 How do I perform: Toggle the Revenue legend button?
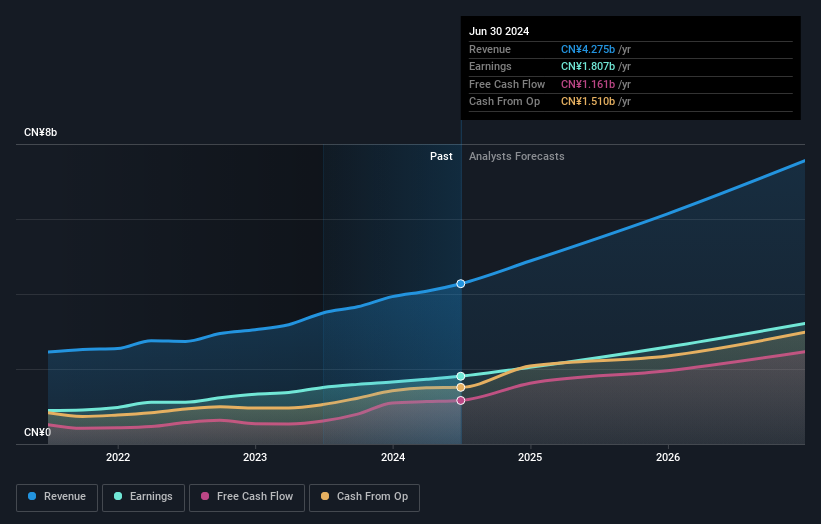pos(57,497)
